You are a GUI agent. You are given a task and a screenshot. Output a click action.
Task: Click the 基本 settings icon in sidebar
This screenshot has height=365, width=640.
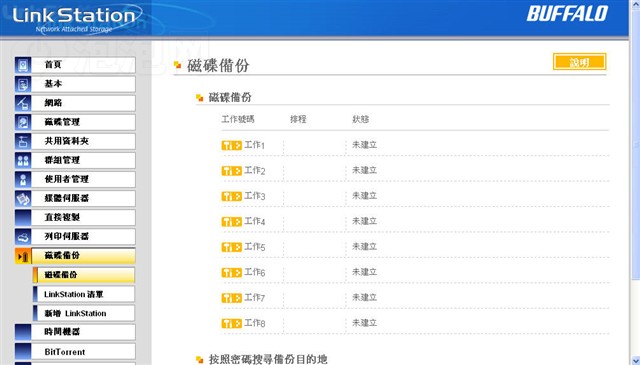[x=23, y=84]
